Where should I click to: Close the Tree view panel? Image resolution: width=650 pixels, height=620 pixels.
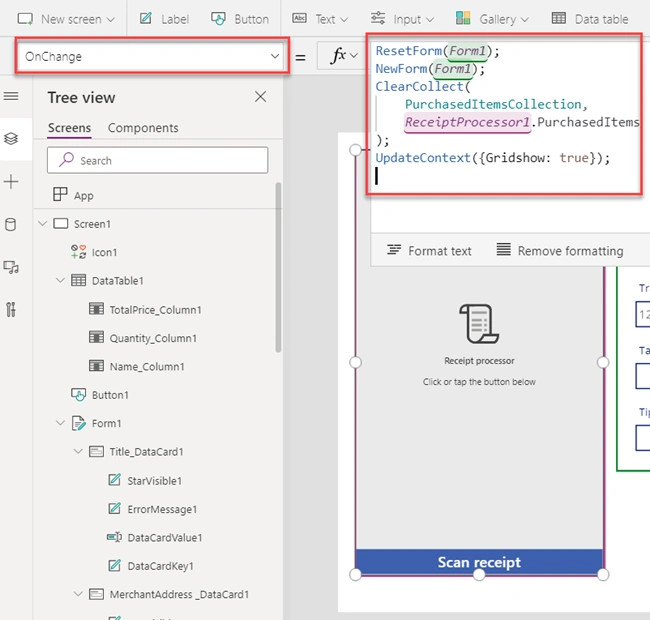pyautogui.click(x=260, y=97)
